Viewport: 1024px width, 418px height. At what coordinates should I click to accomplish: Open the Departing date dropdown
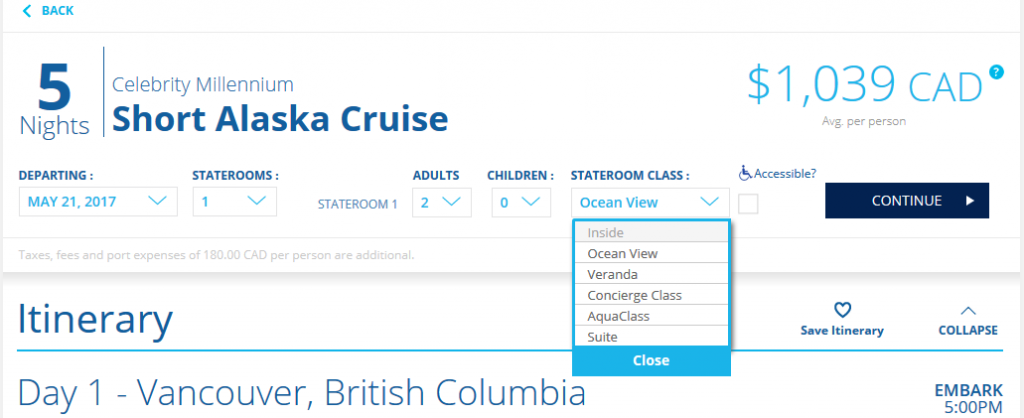[x=98, y=202]
